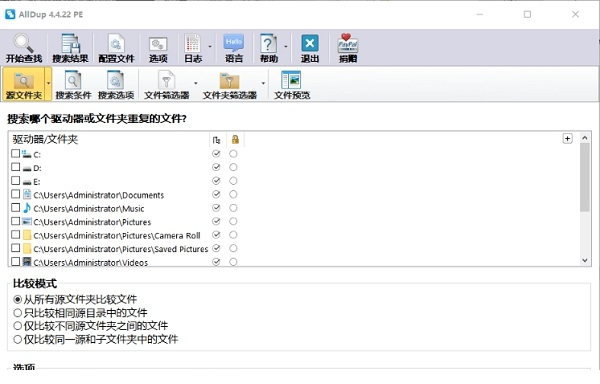This screenshot has height=384, width=600.
Task: Check the E: drive checkbox
Action: tap(15, 180)
